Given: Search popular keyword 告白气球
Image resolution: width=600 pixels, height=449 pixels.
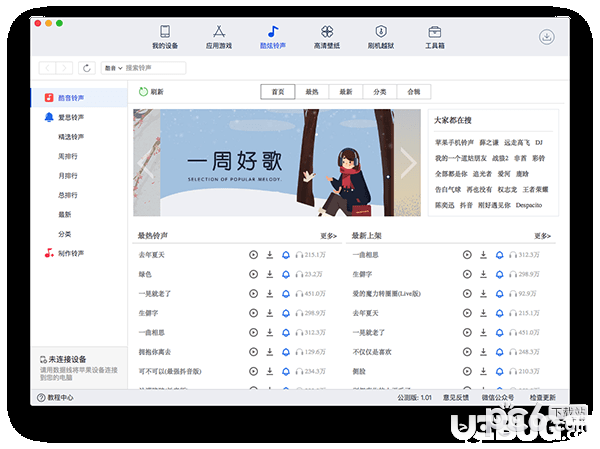Looking at the screenshot, I should coord(448,189).
